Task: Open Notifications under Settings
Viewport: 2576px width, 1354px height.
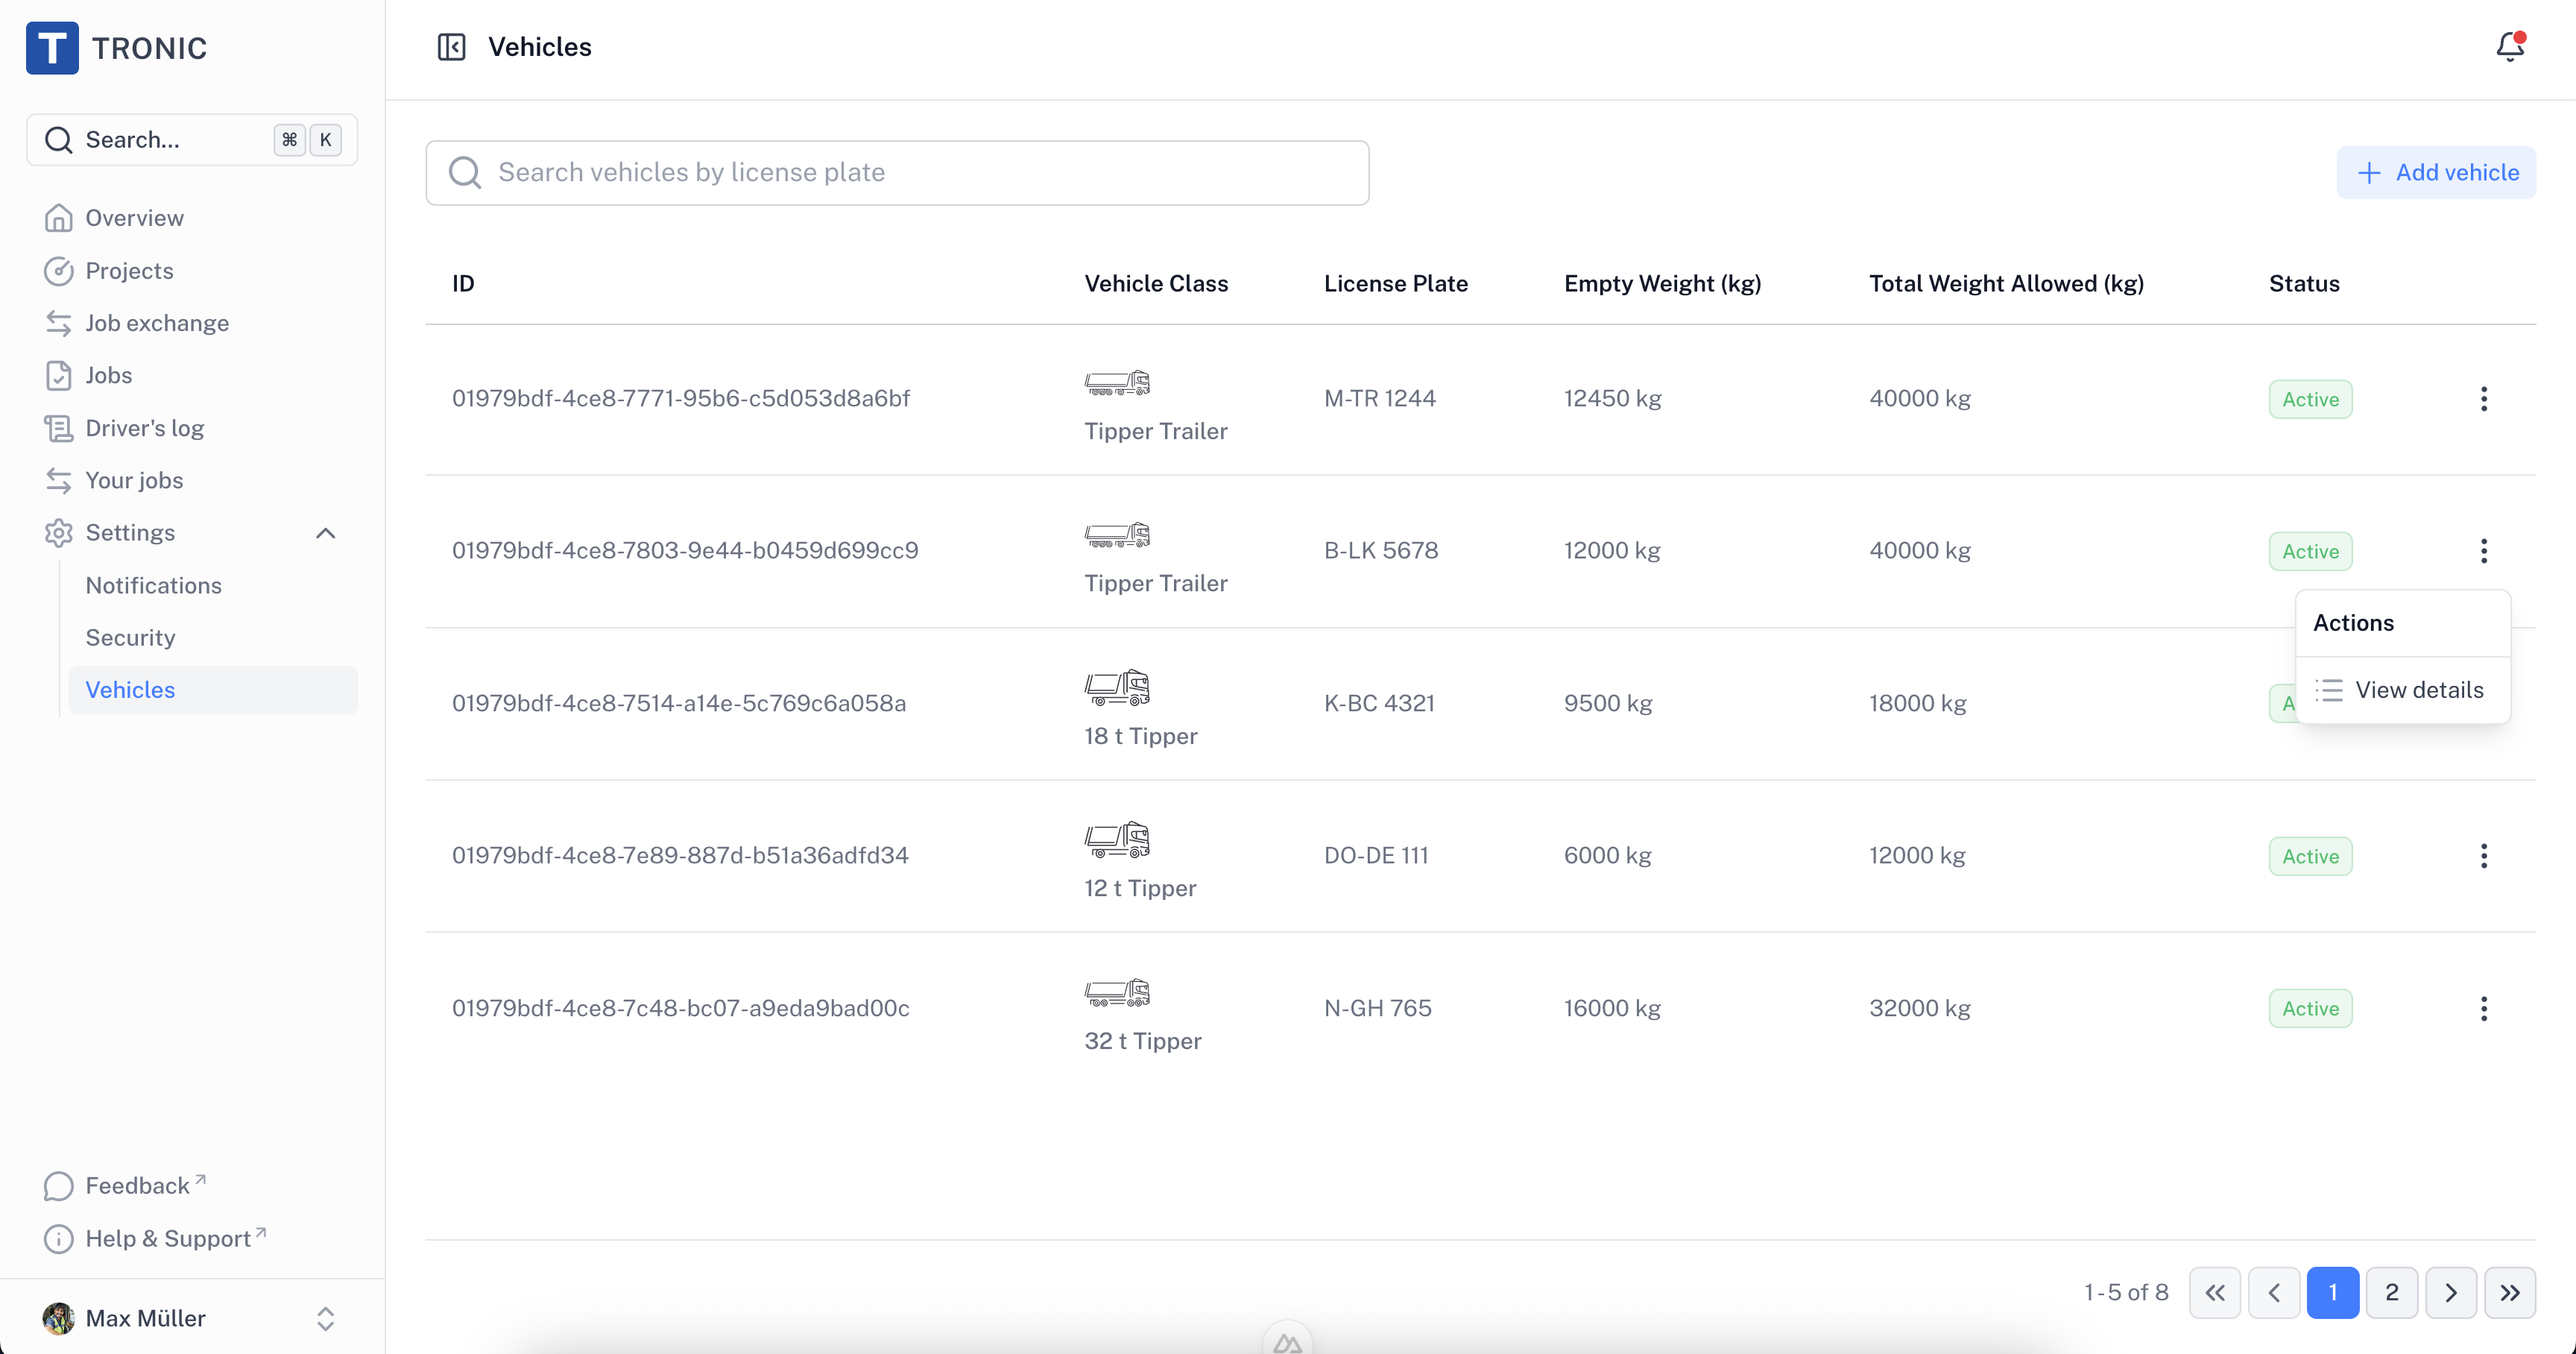Action: 153,586
